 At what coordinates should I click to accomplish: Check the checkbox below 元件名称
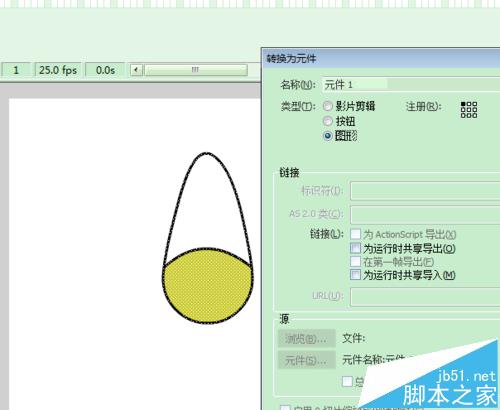pyautogui.click(x=347, y=381)
